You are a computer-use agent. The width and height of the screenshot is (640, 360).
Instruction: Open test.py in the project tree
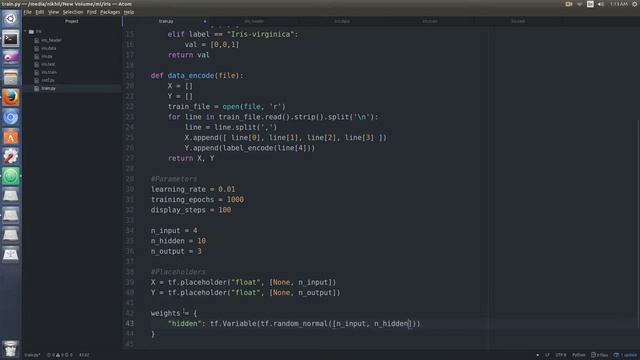click(48, 80)
